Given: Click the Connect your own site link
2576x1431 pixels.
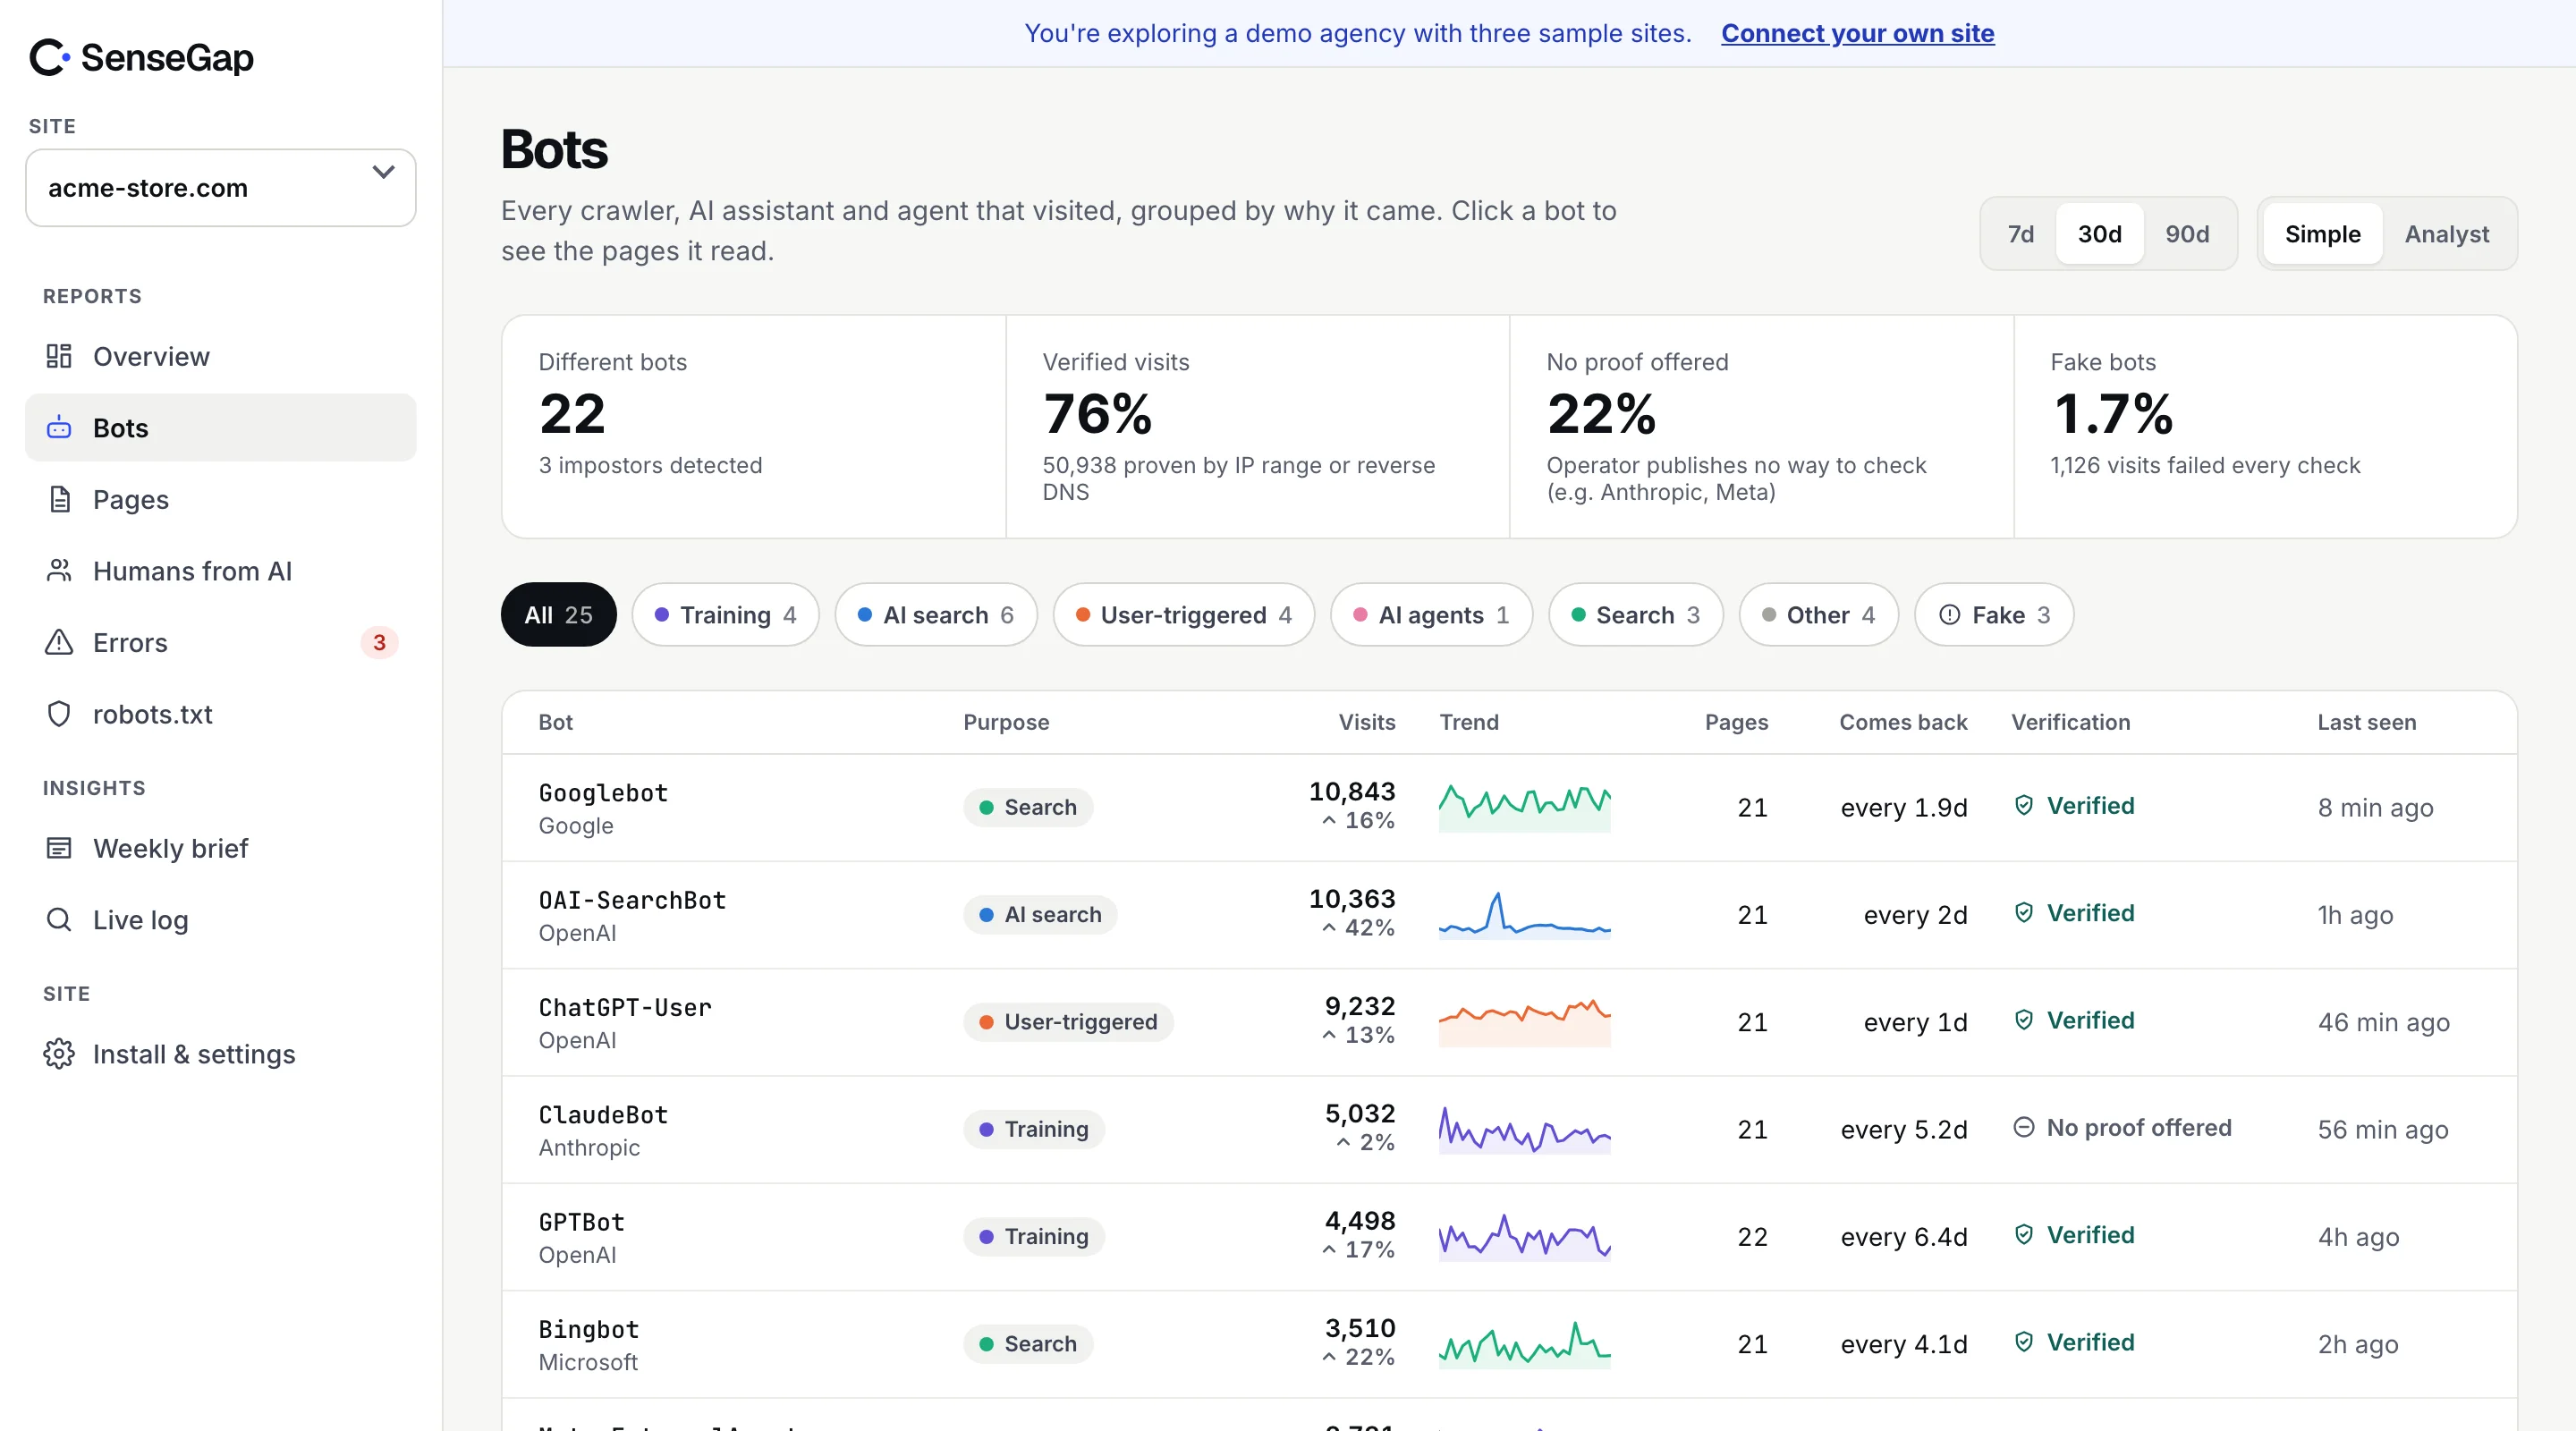Looking at the screenshot, I should (1857, 33).
